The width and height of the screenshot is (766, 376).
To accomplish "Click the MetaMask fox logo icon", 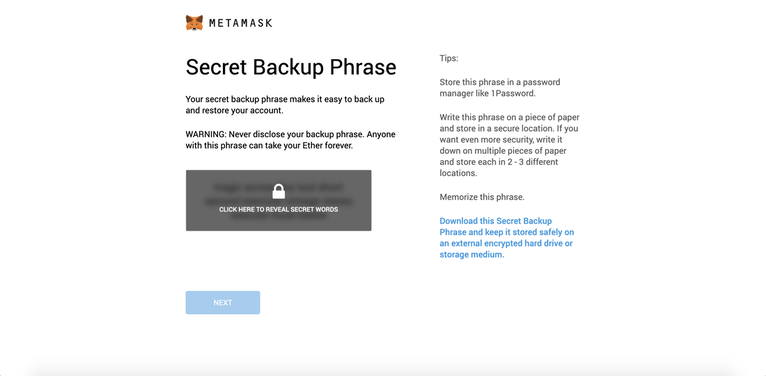I will click(194, 22).
